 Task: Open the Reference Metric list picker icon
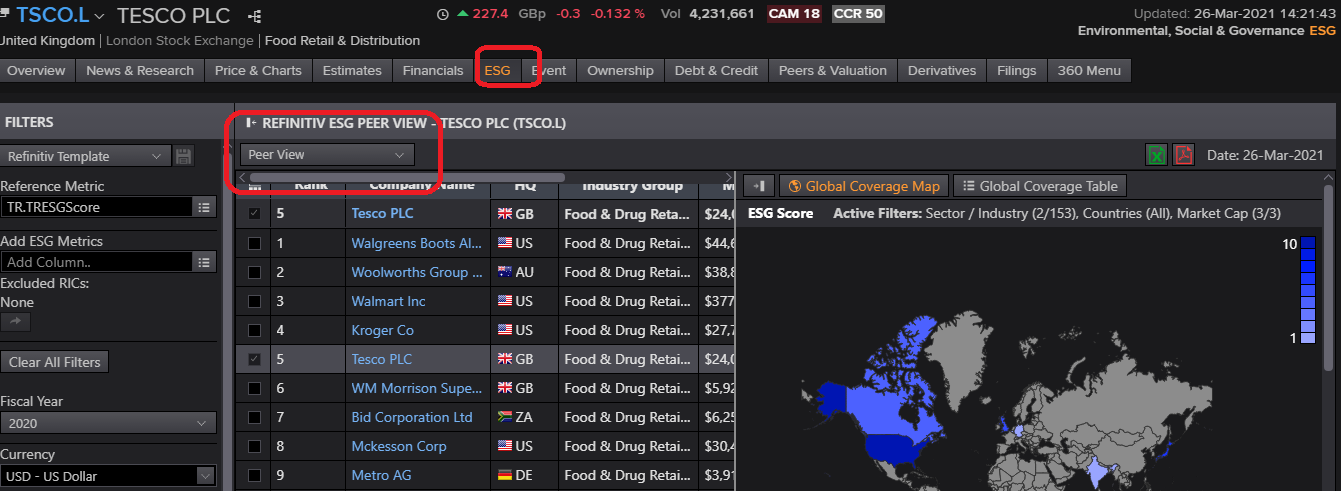coord(204,207)
